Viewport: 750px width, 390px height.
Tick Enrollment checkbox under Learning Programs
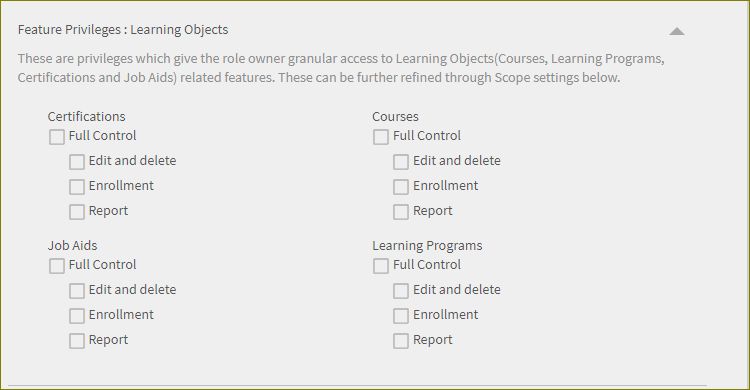coord(401,316)
